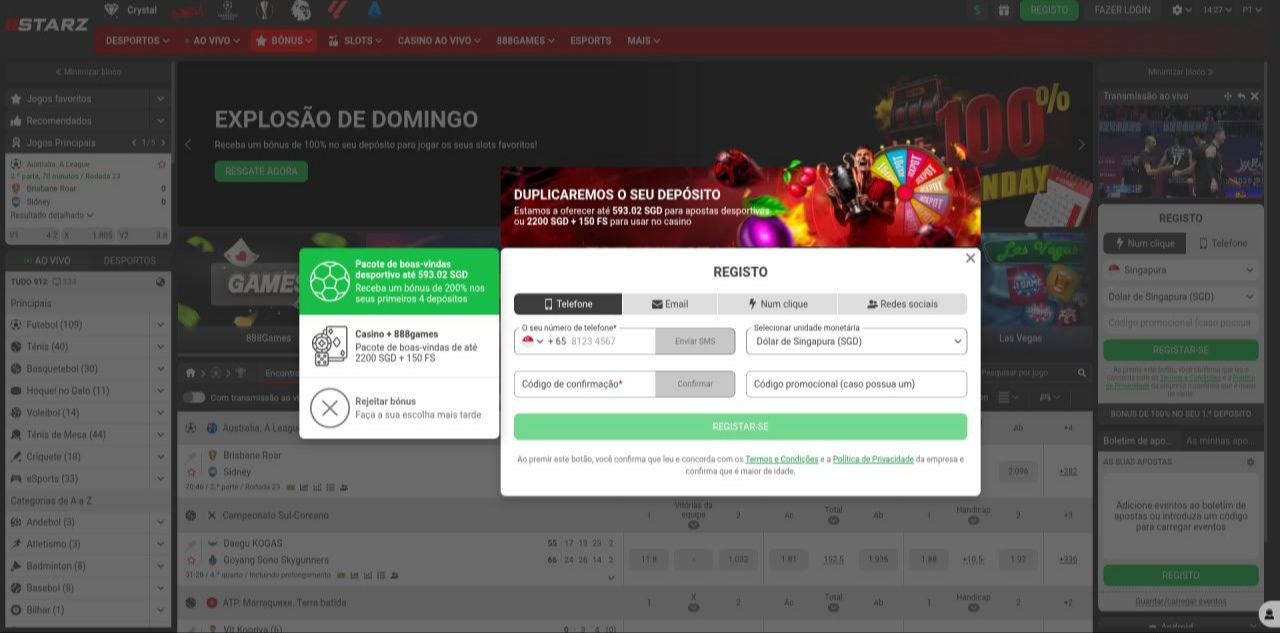This screenshot has height=633, width=1280.
Task: Expand the Futebol (109) category chevron
Action: coord(160,325)
